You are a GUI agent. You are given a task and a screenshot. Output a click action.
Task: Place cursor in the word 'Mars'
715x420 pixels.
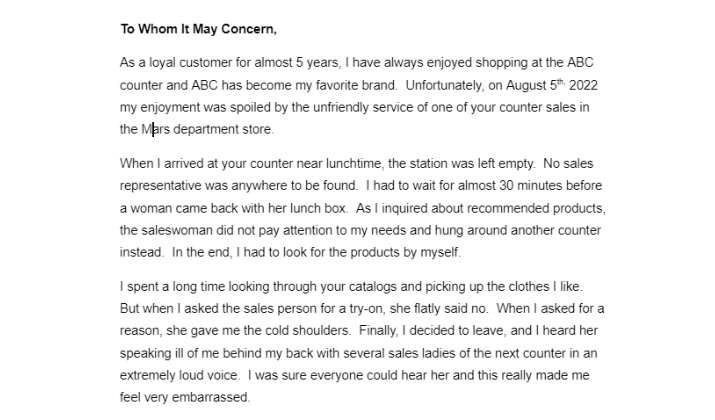point(155,130)
